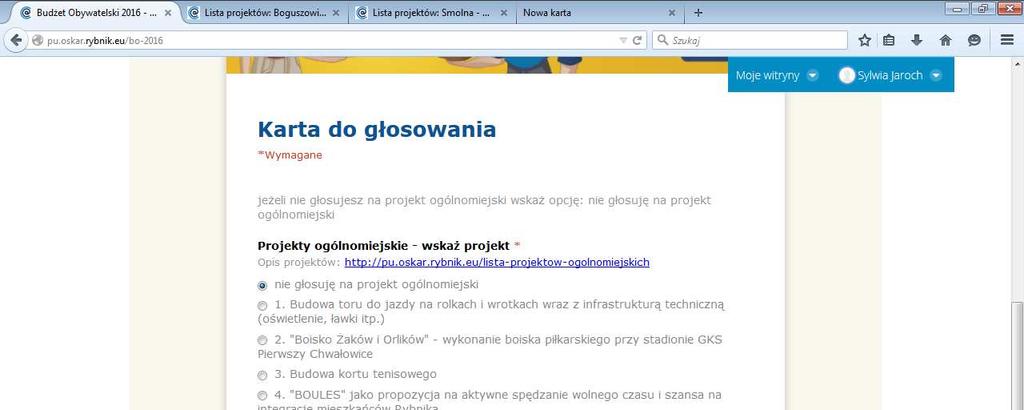Select 'nie głosuję na projekt ogólnomiejski' option
This screenshot has width=1024, height=410.
263,285
